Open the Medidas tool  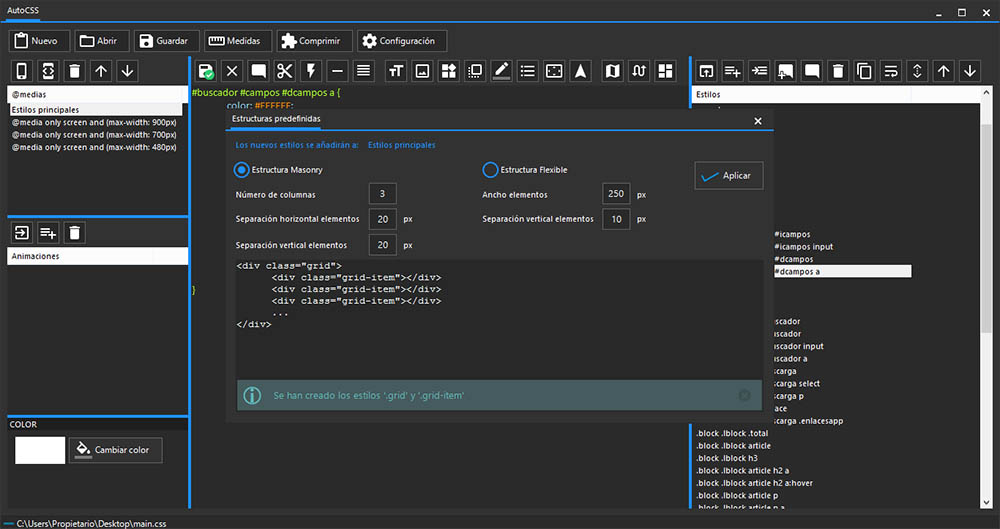coord(238,41)
